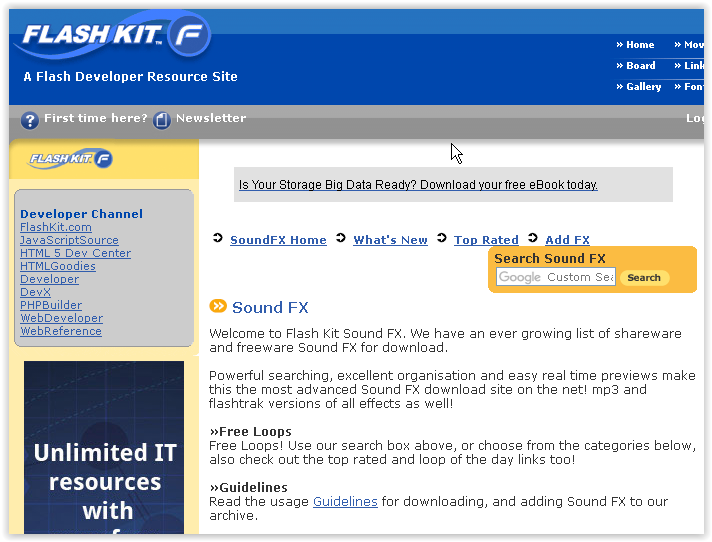Open the WebDeveloper link
The image size is (712, 542).
point(61,318)
